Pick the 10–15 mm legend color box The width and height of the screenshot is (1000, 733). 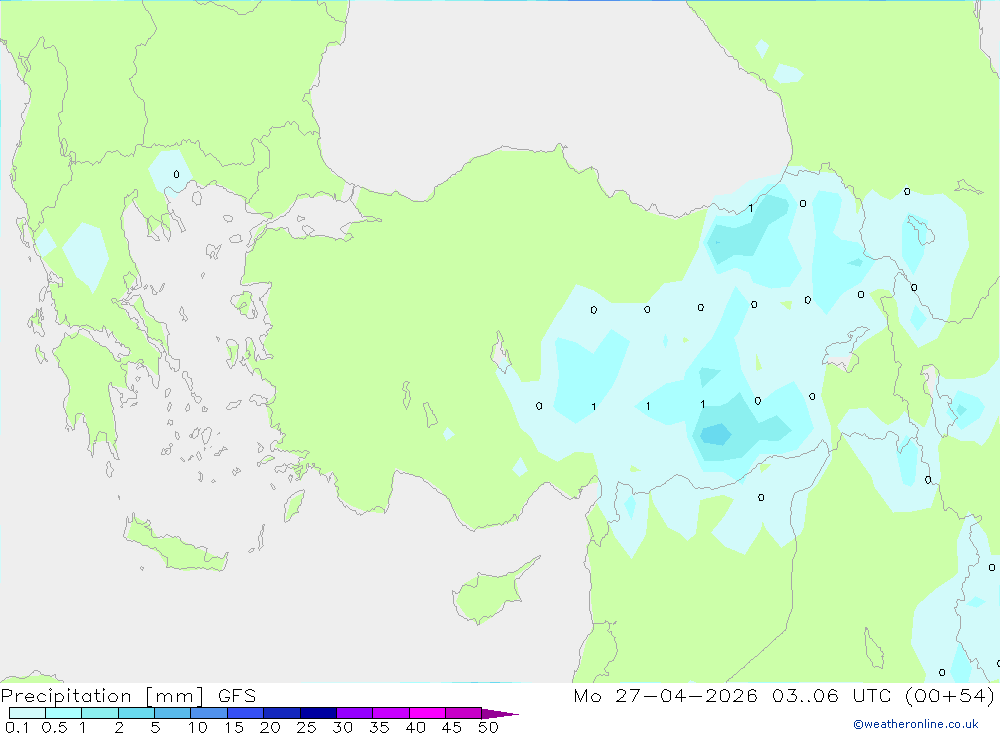point(209,713)
